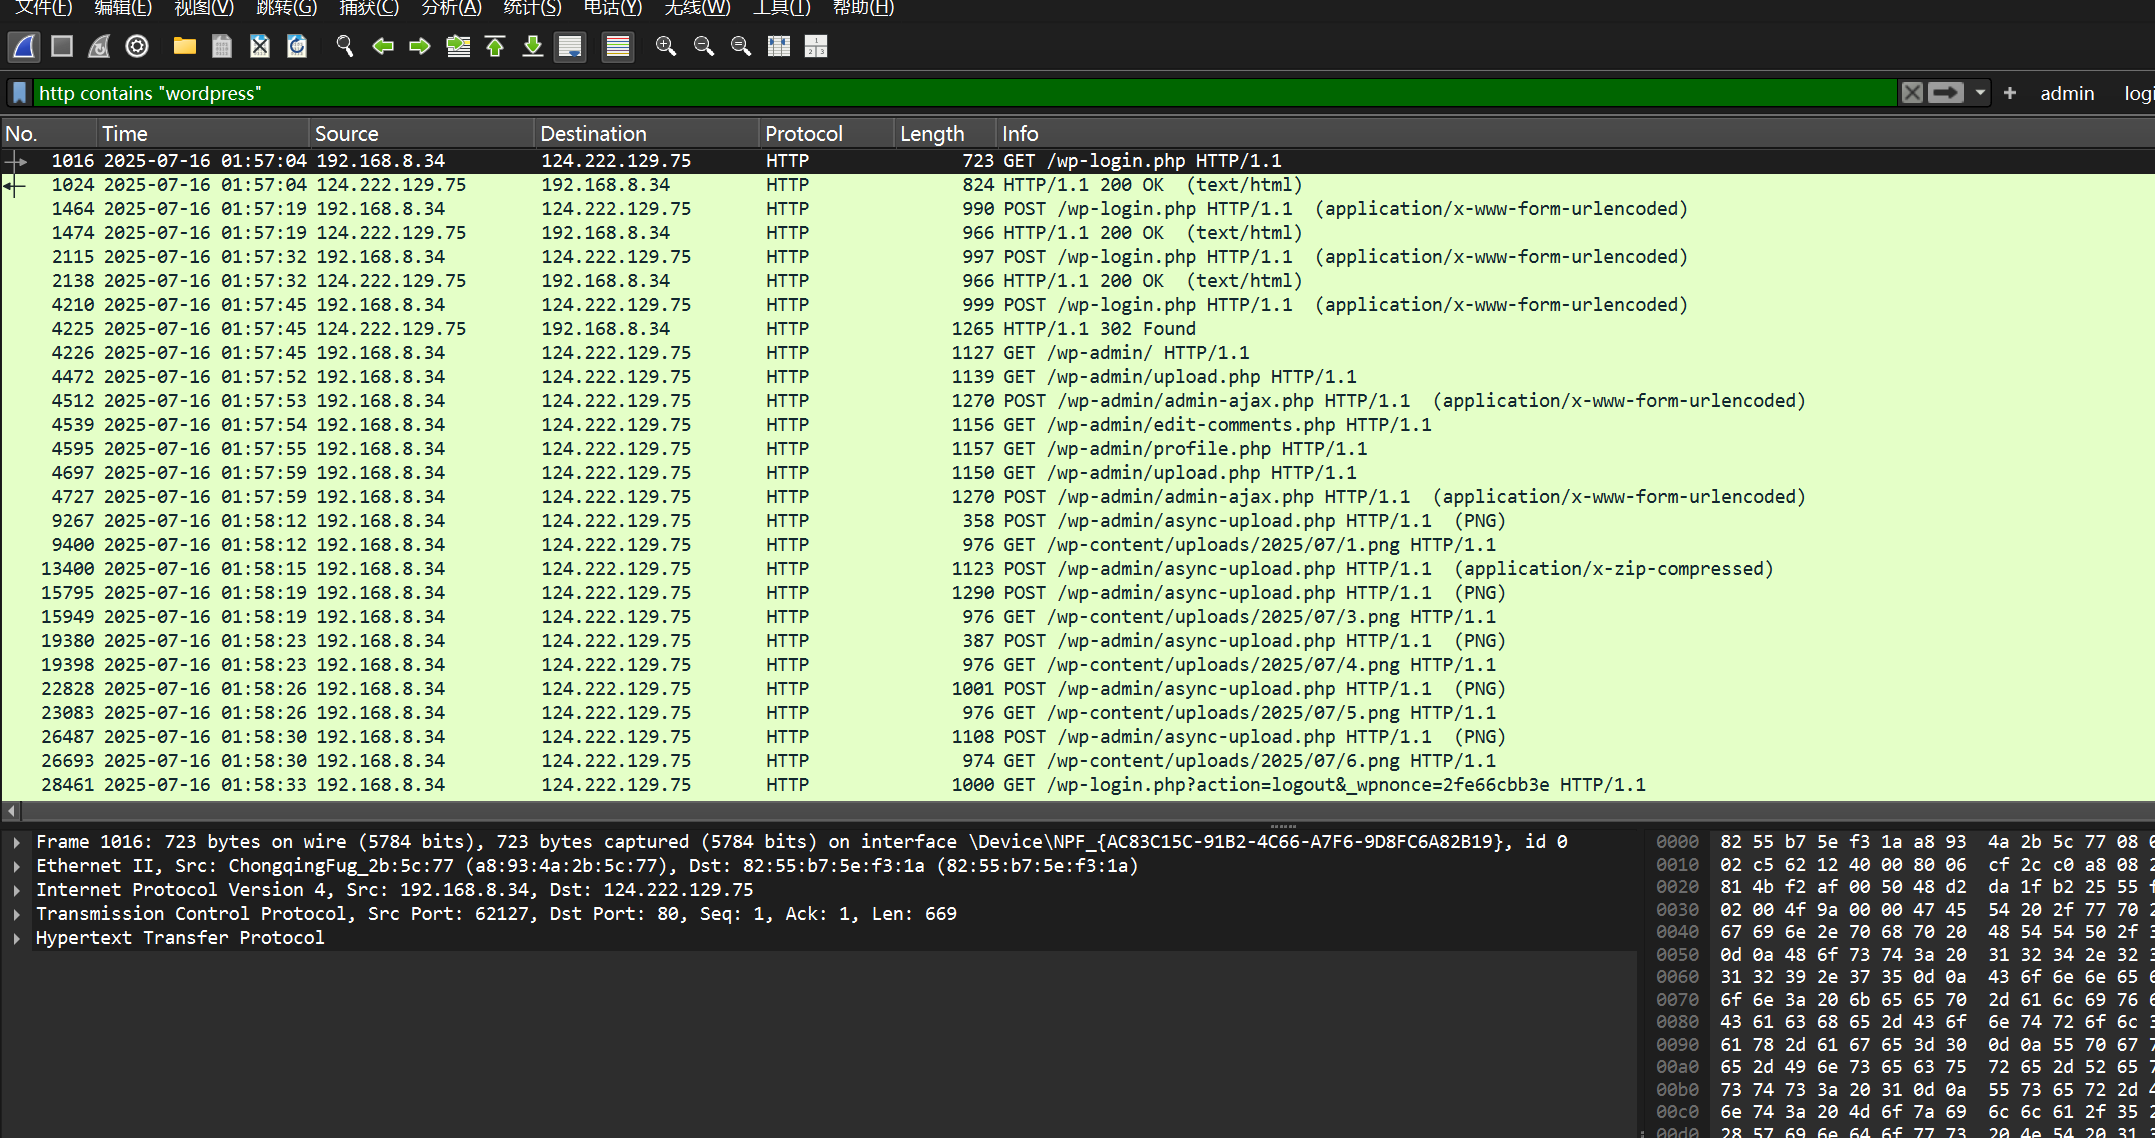This screenshot has width=2155, height=1138.
Task: Click the horizontal scrollbar under packet list
Action: pyautogui.click(x=1000, y=811)
